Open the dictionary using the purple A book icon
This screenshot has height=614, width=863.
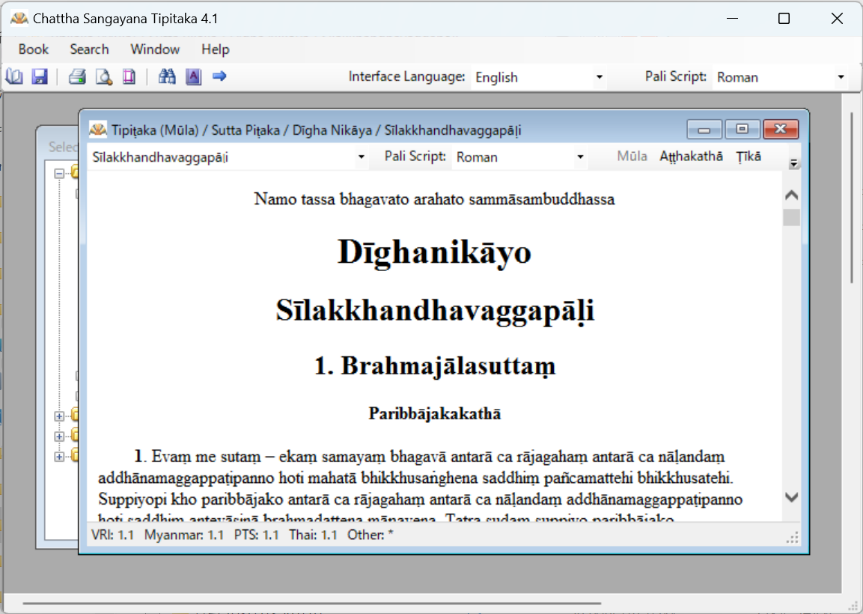193,76
